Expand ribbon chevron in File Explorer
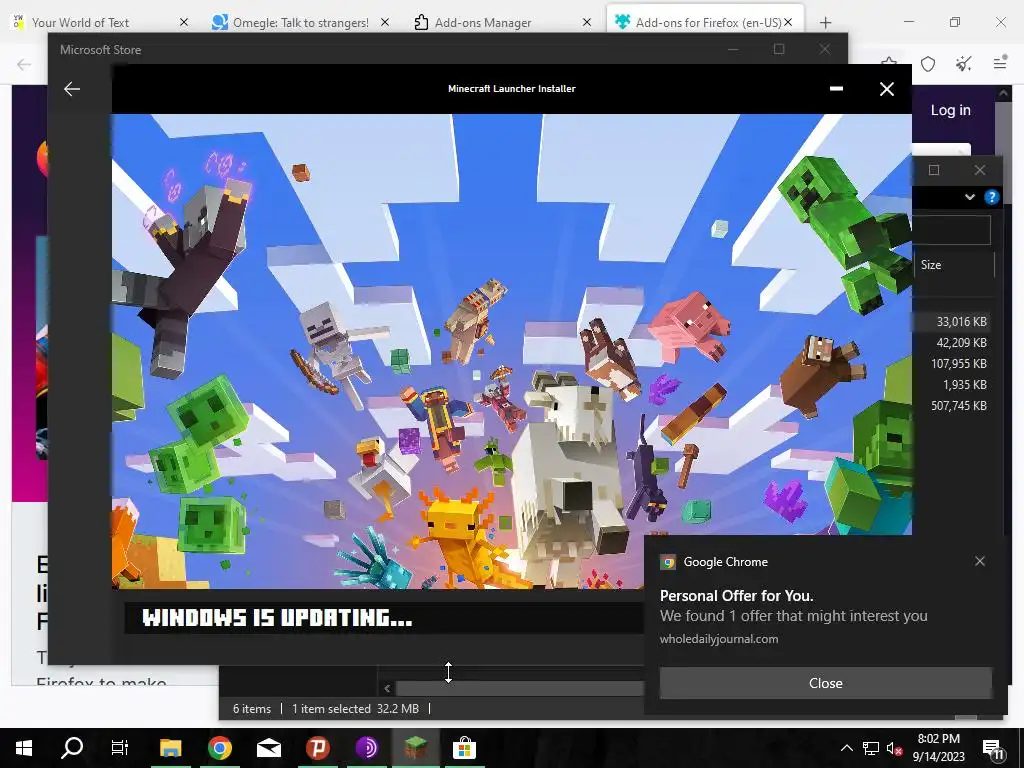Viewport: 1024px width, 768px height. click(x=970, y=197)
